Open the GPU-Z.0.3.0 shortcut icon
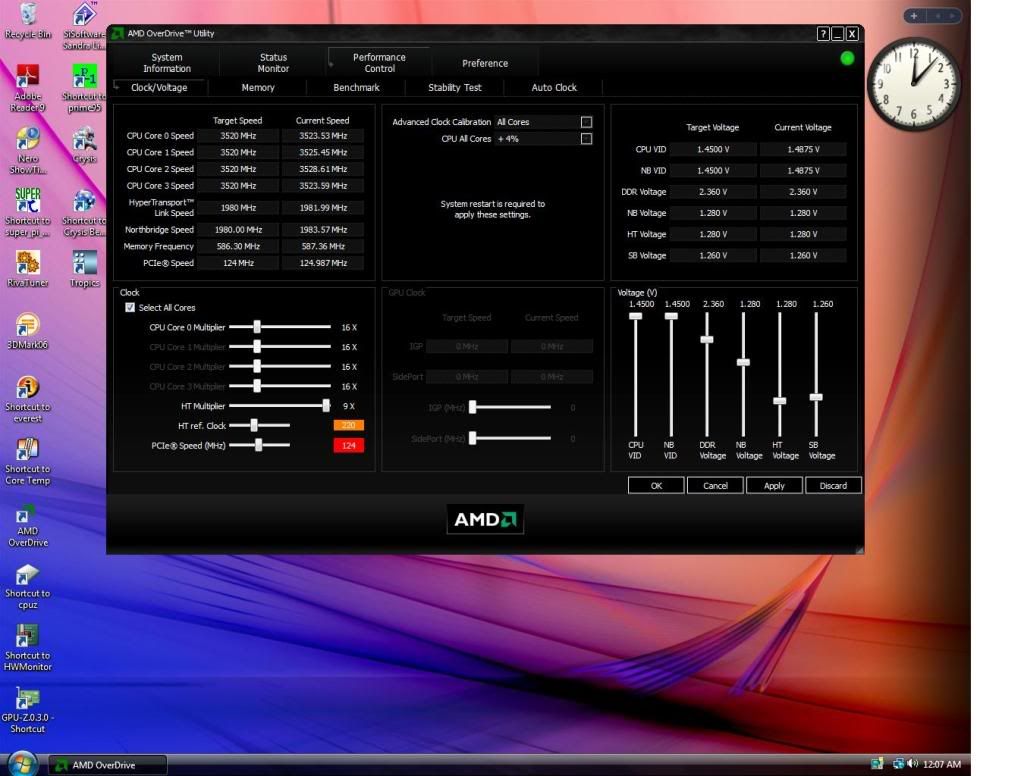Image resolution: width=1024 pixels, height=776 pixels. 27,709
